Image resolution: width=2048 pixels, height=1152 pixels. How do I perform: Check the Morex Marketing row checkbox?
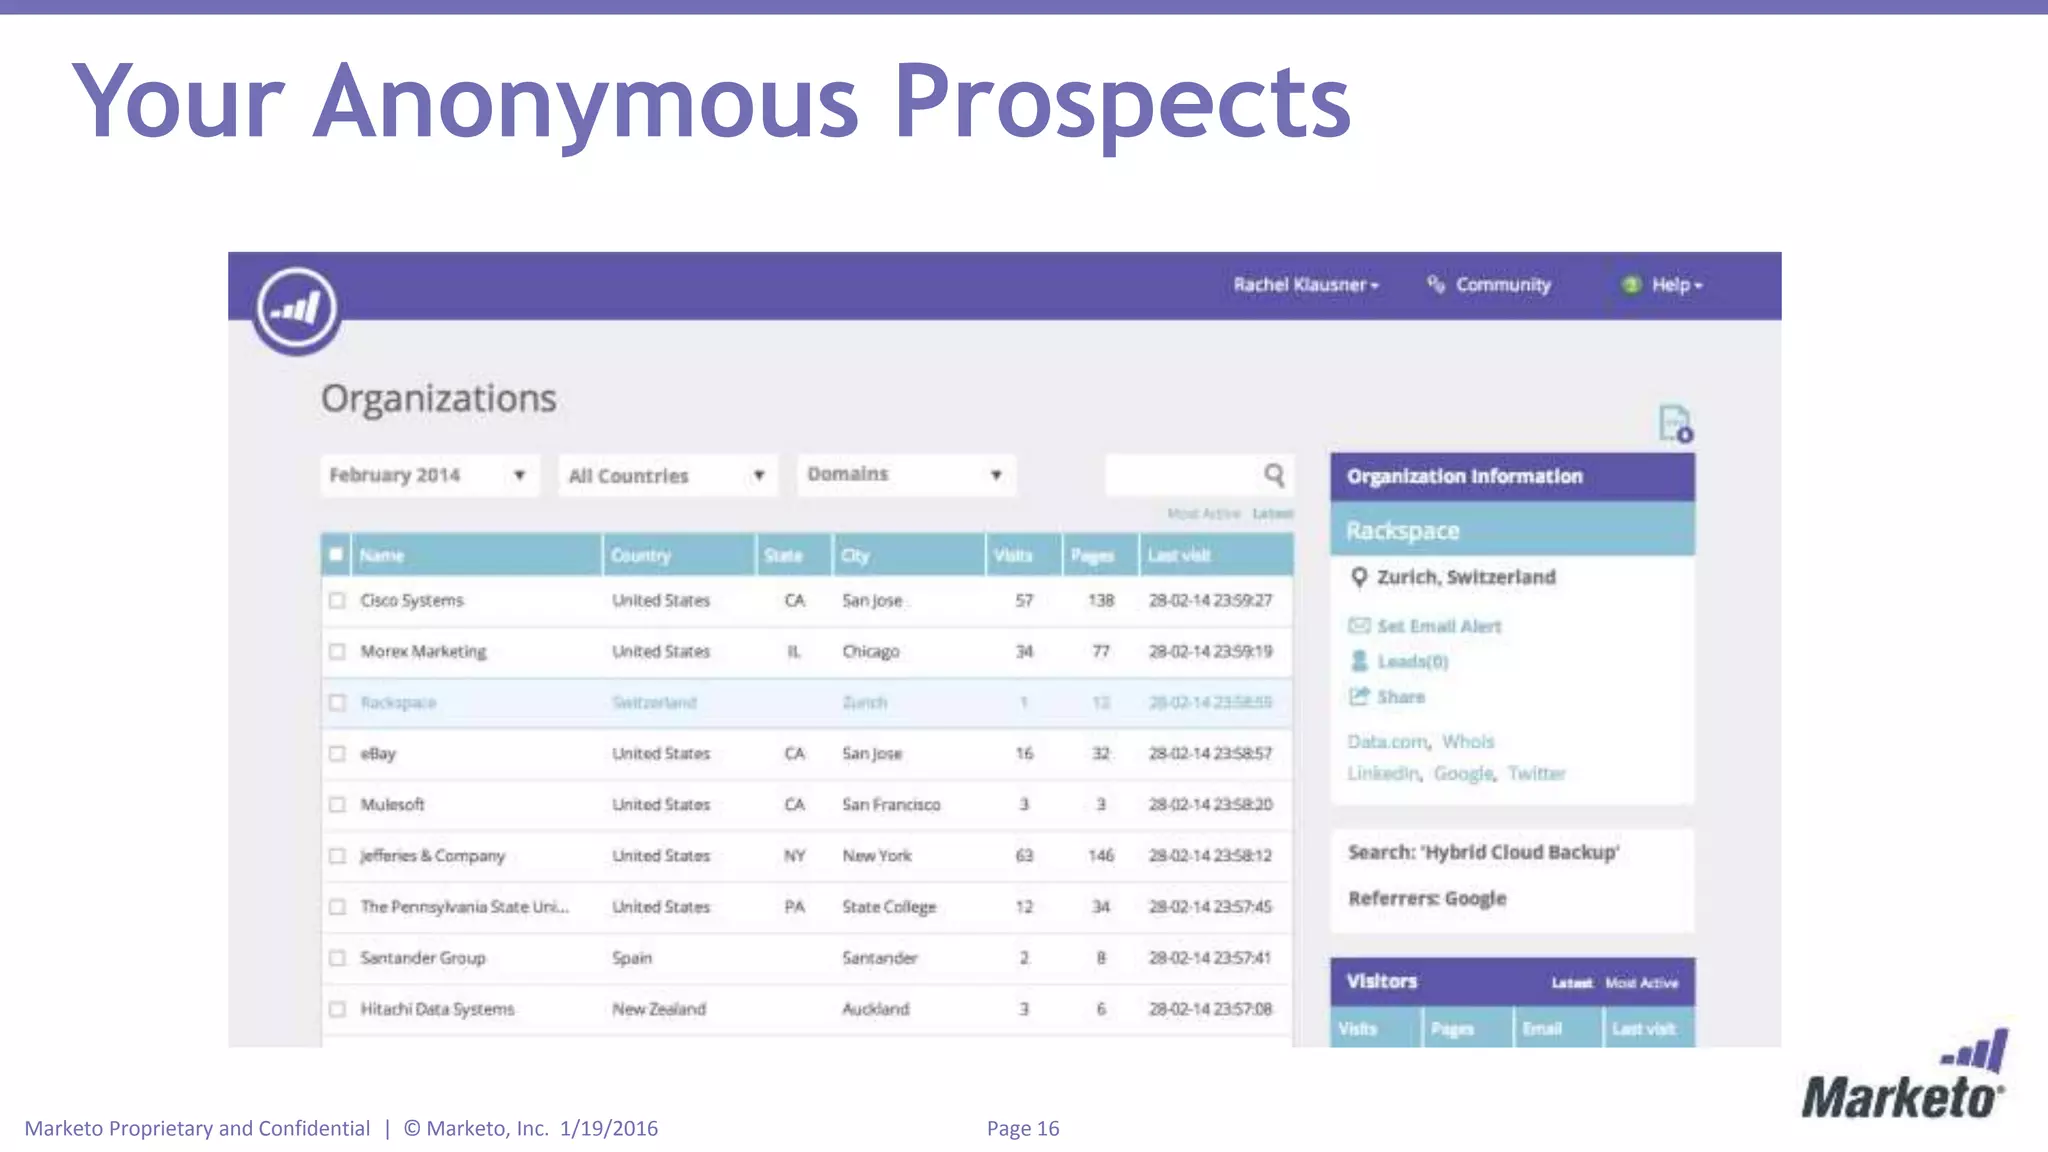(337, 652)
